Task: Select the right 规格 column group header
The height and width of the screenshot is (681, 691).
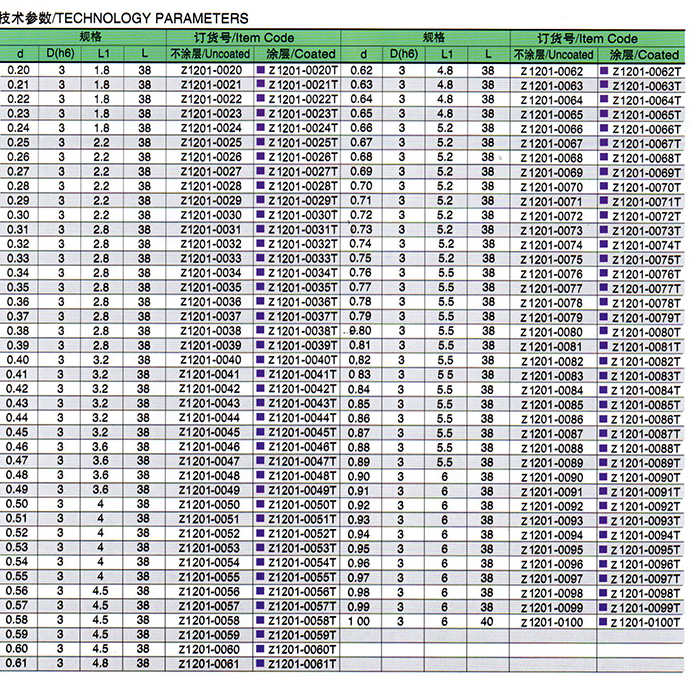Action: point(433,38)
